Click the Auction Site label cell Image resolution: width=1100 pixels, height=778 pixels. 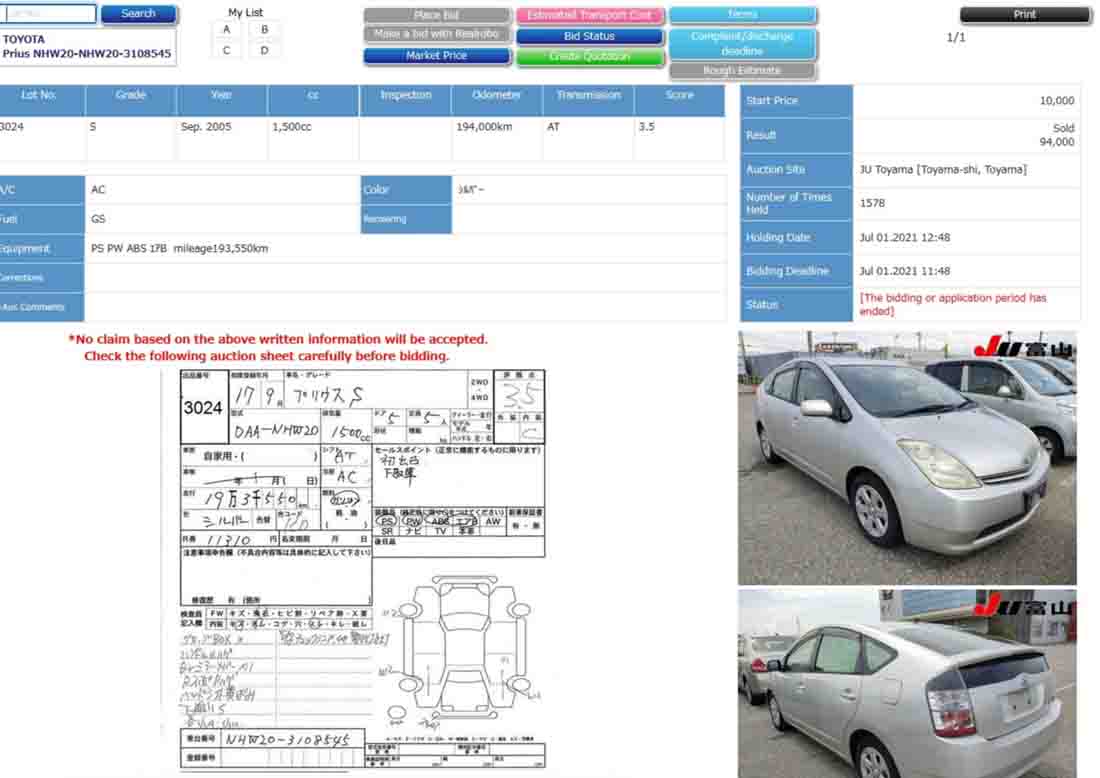[x=796, y=170]
